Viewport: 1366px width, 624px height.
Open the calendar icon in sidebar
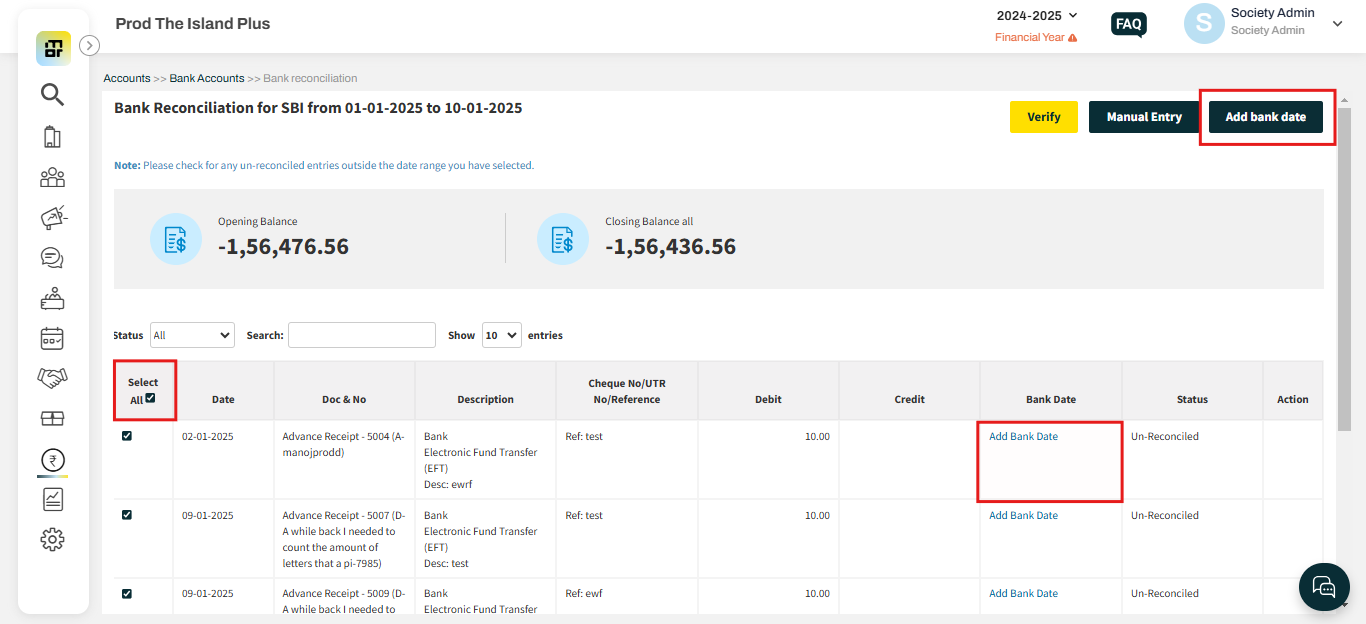point(52,338)
